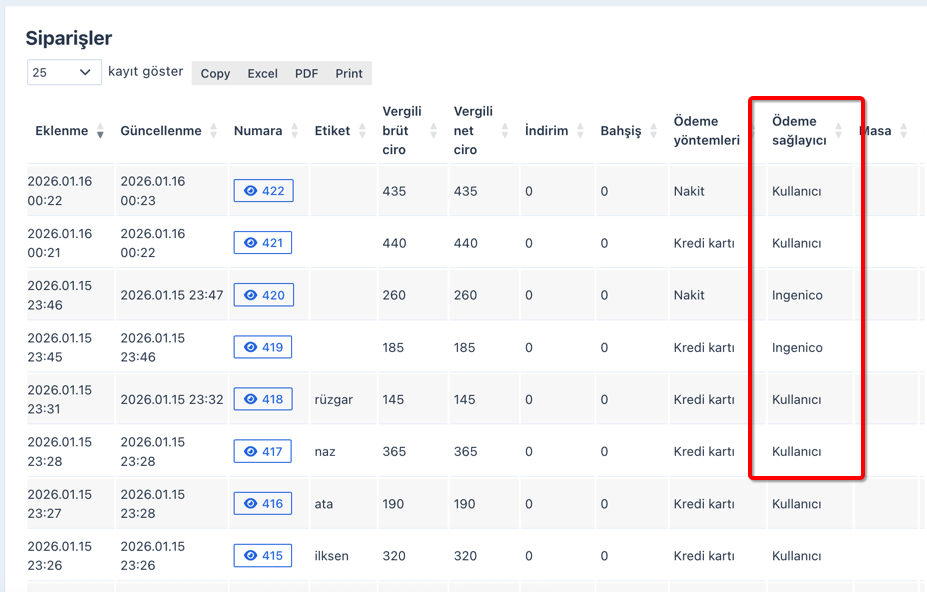View order 421 details with eye button
Image resolution: width=927 pixels, height=592 pixels.
tap(262, 243)
